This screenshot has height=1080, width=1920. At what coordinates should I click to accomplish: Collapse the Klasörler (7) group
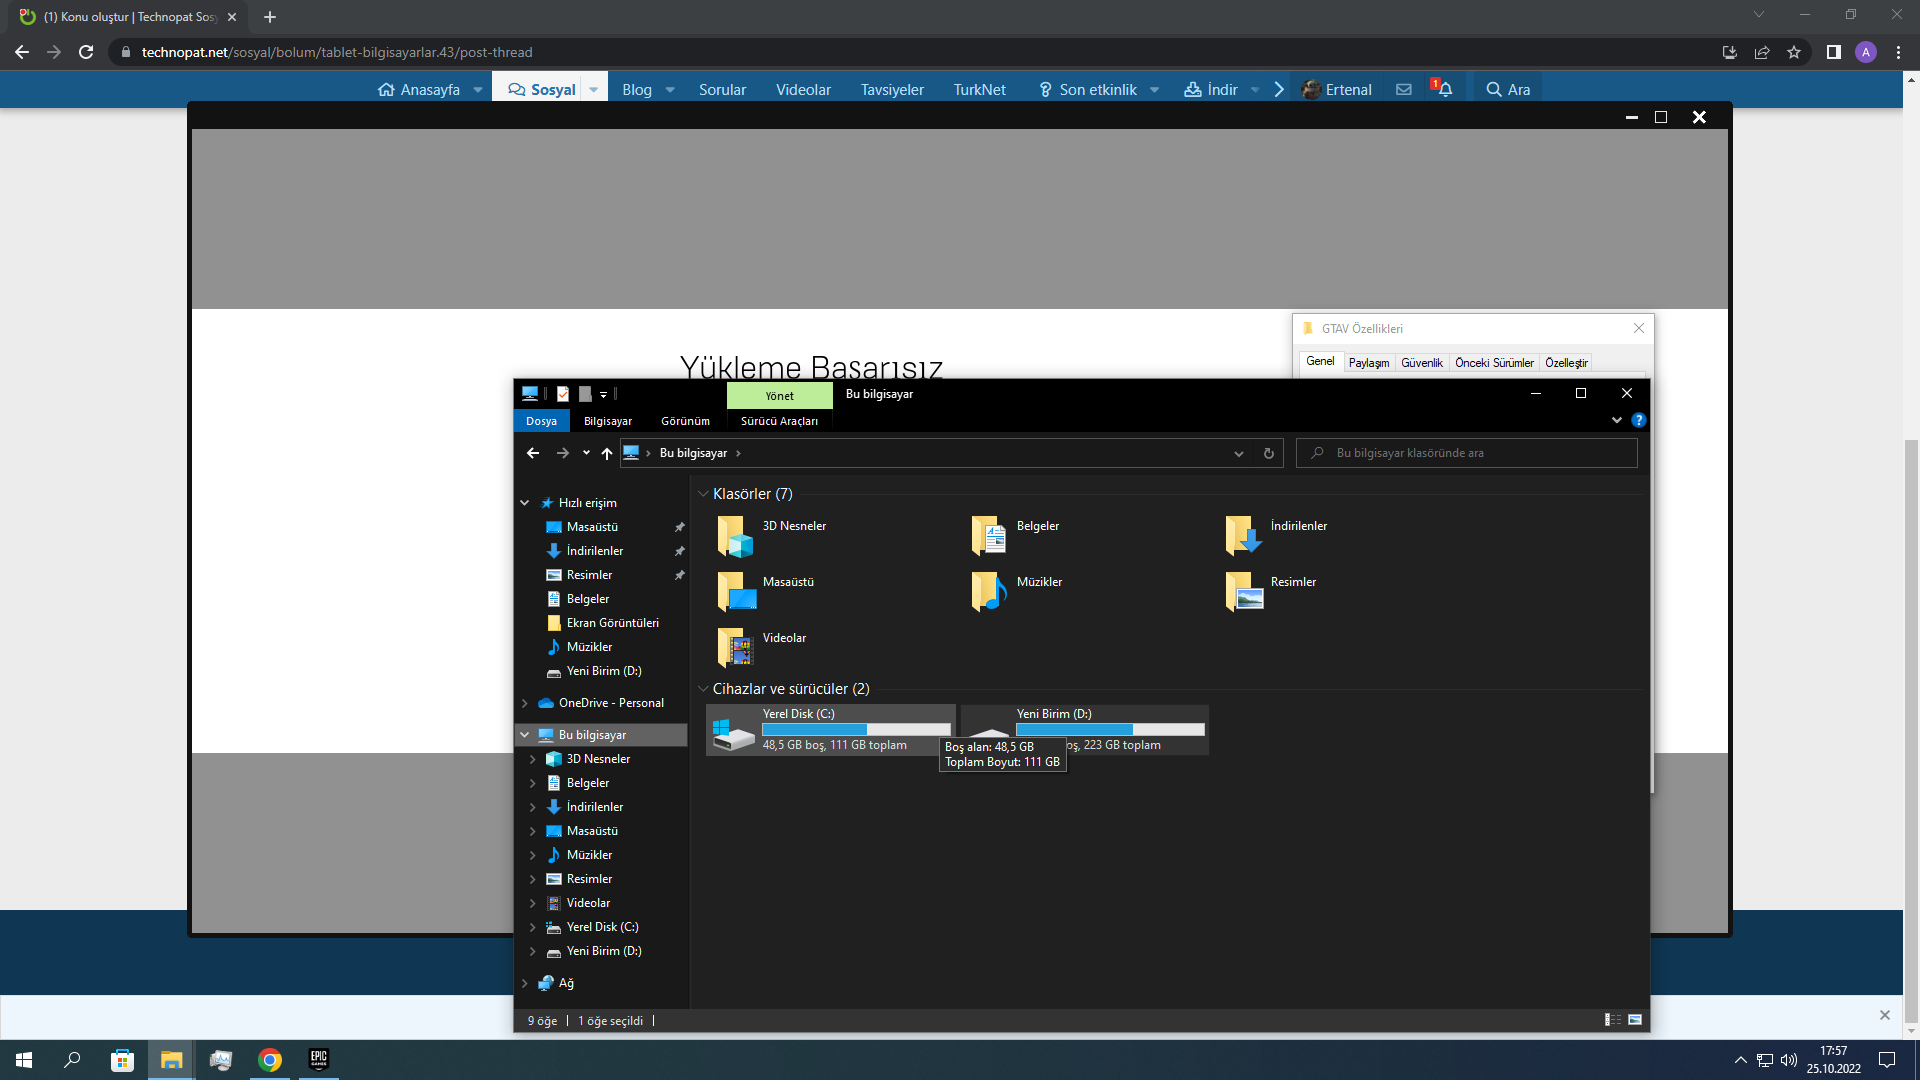pos(703,494)
